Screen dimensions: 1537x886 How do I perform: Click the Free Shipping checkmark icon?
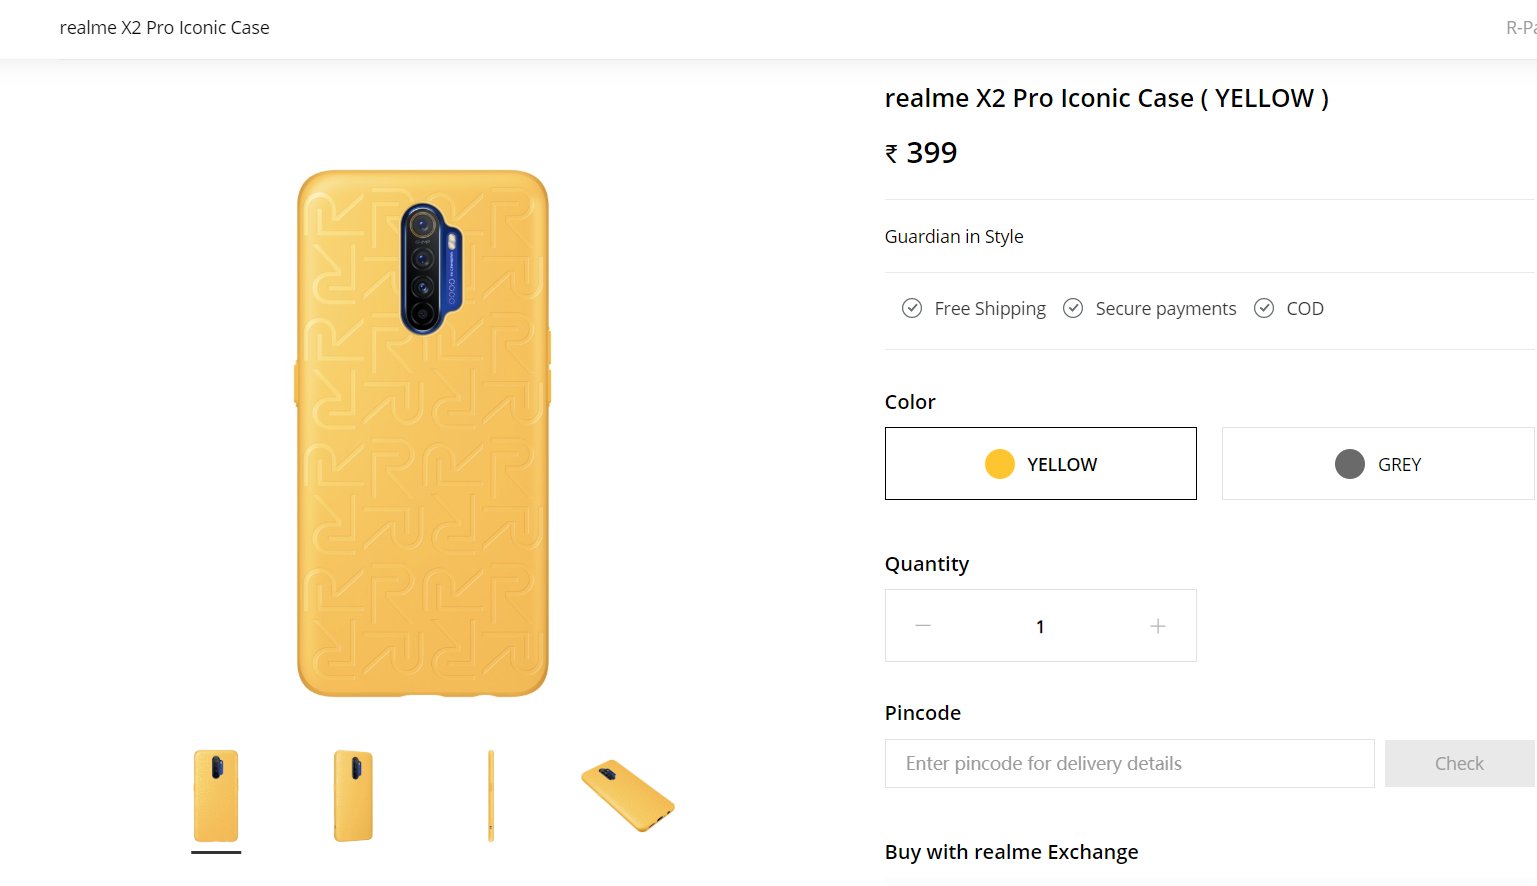pyautogui.click(x=912, y=308)
